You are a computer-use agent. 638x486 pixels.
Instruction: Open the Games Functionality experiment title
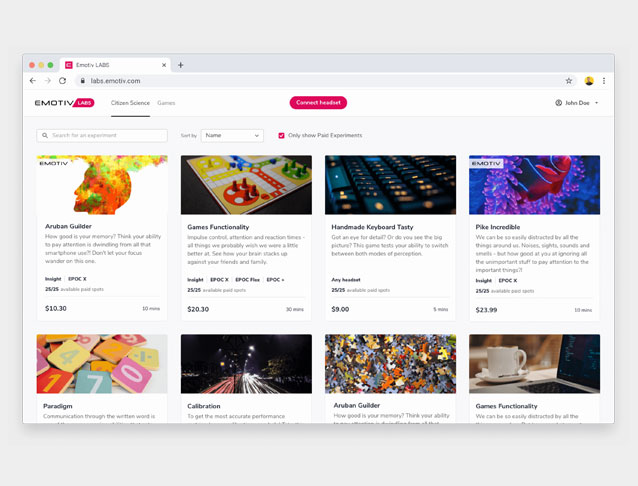pyautogui.click(x=218, y=227)
